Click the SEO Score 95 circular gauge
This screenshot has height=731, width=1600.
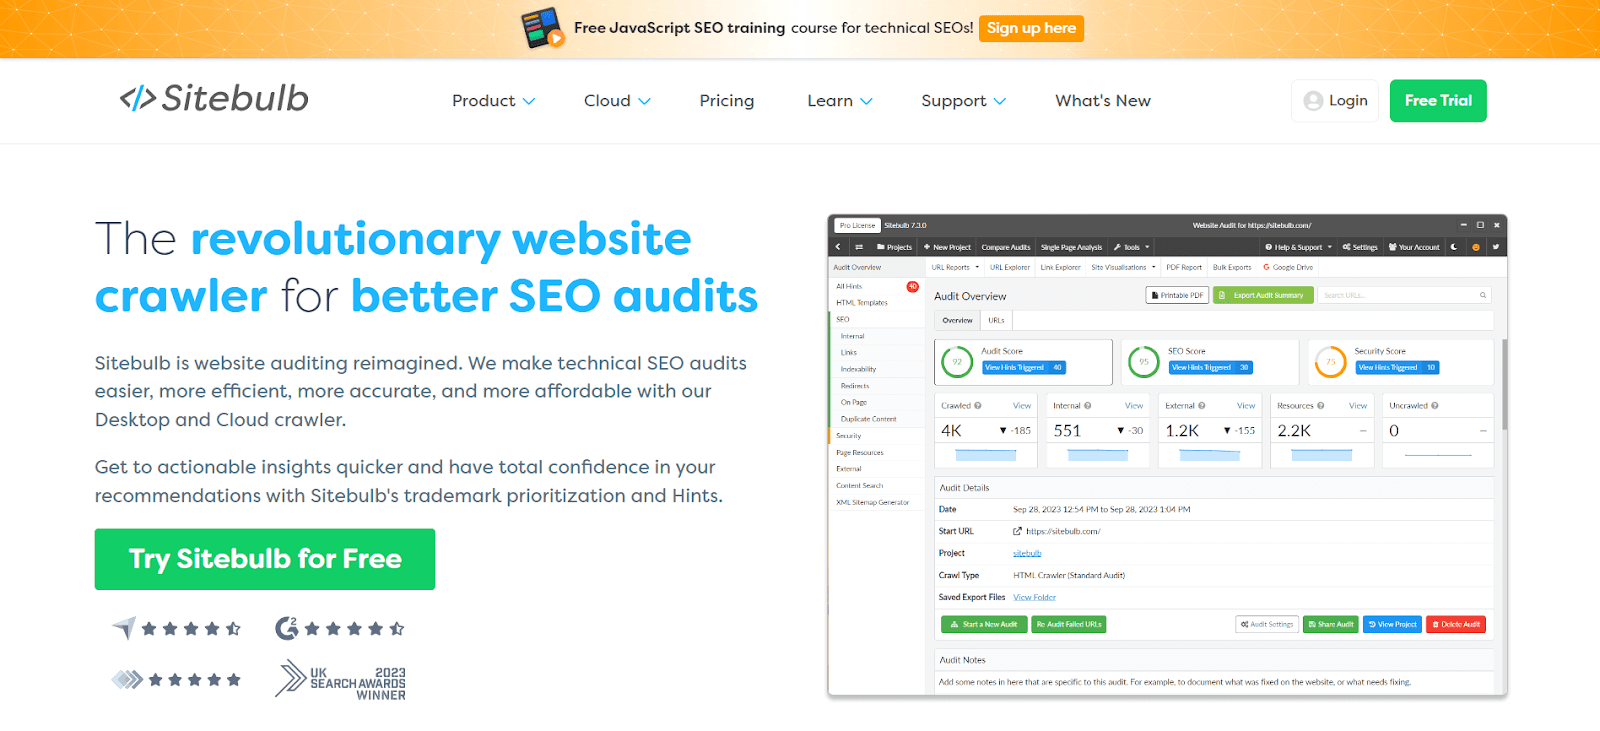click(x=1144, y=361)
